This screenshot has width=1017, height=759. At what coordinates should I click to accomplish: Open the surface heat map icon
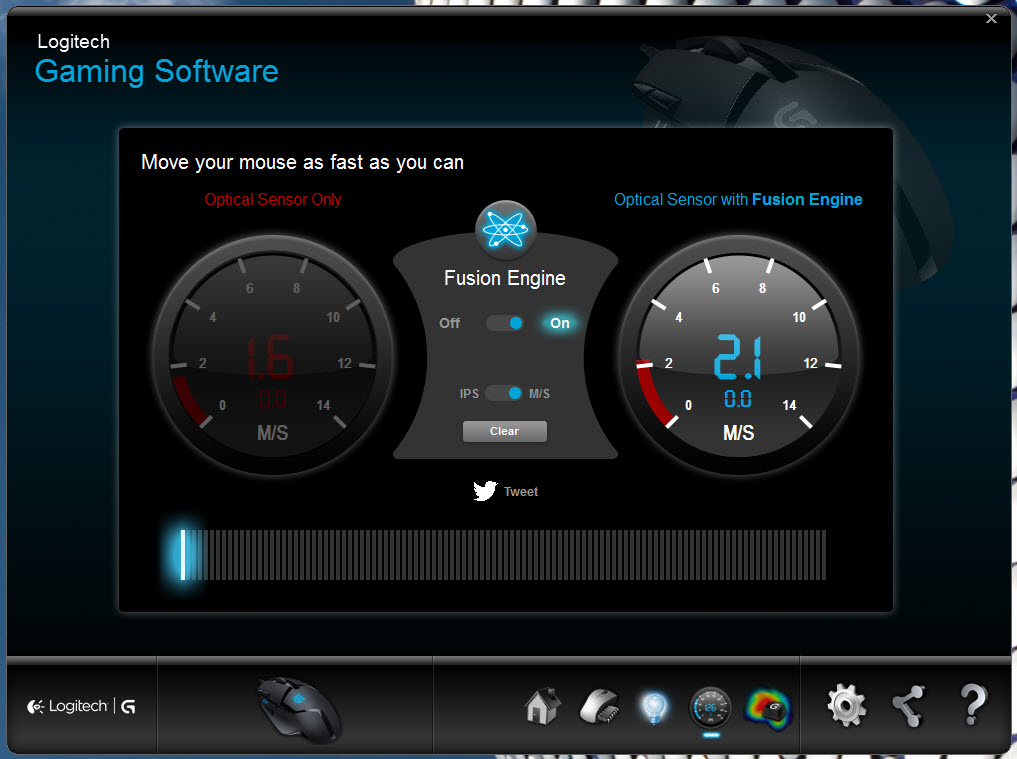(769, 708)
